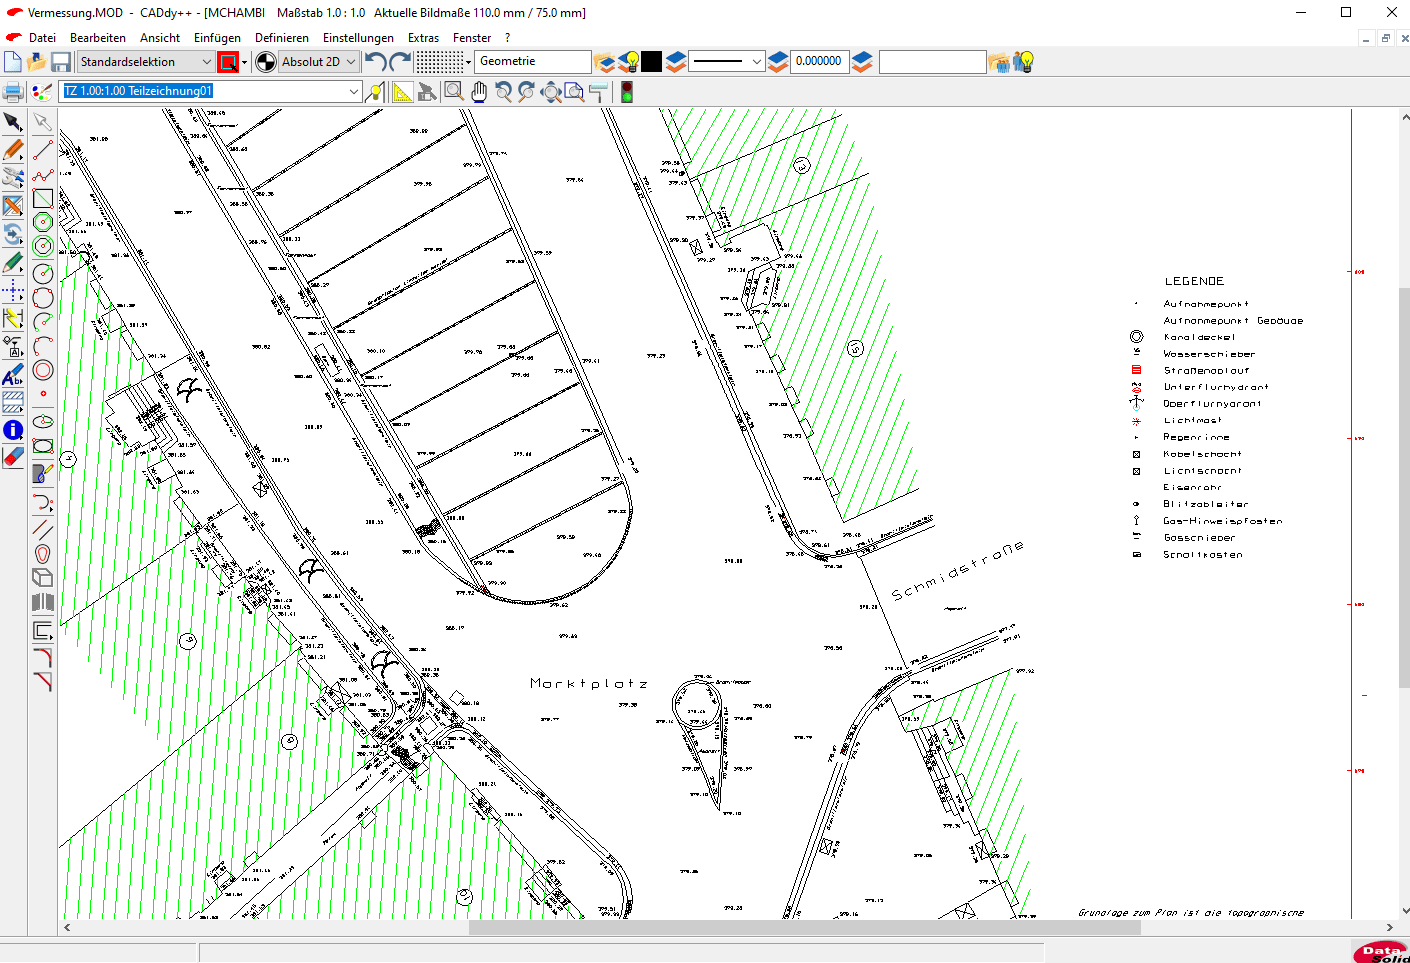Choose the Eraser tool
This screenshot has height=963, width=1410.
coord(13,457)
